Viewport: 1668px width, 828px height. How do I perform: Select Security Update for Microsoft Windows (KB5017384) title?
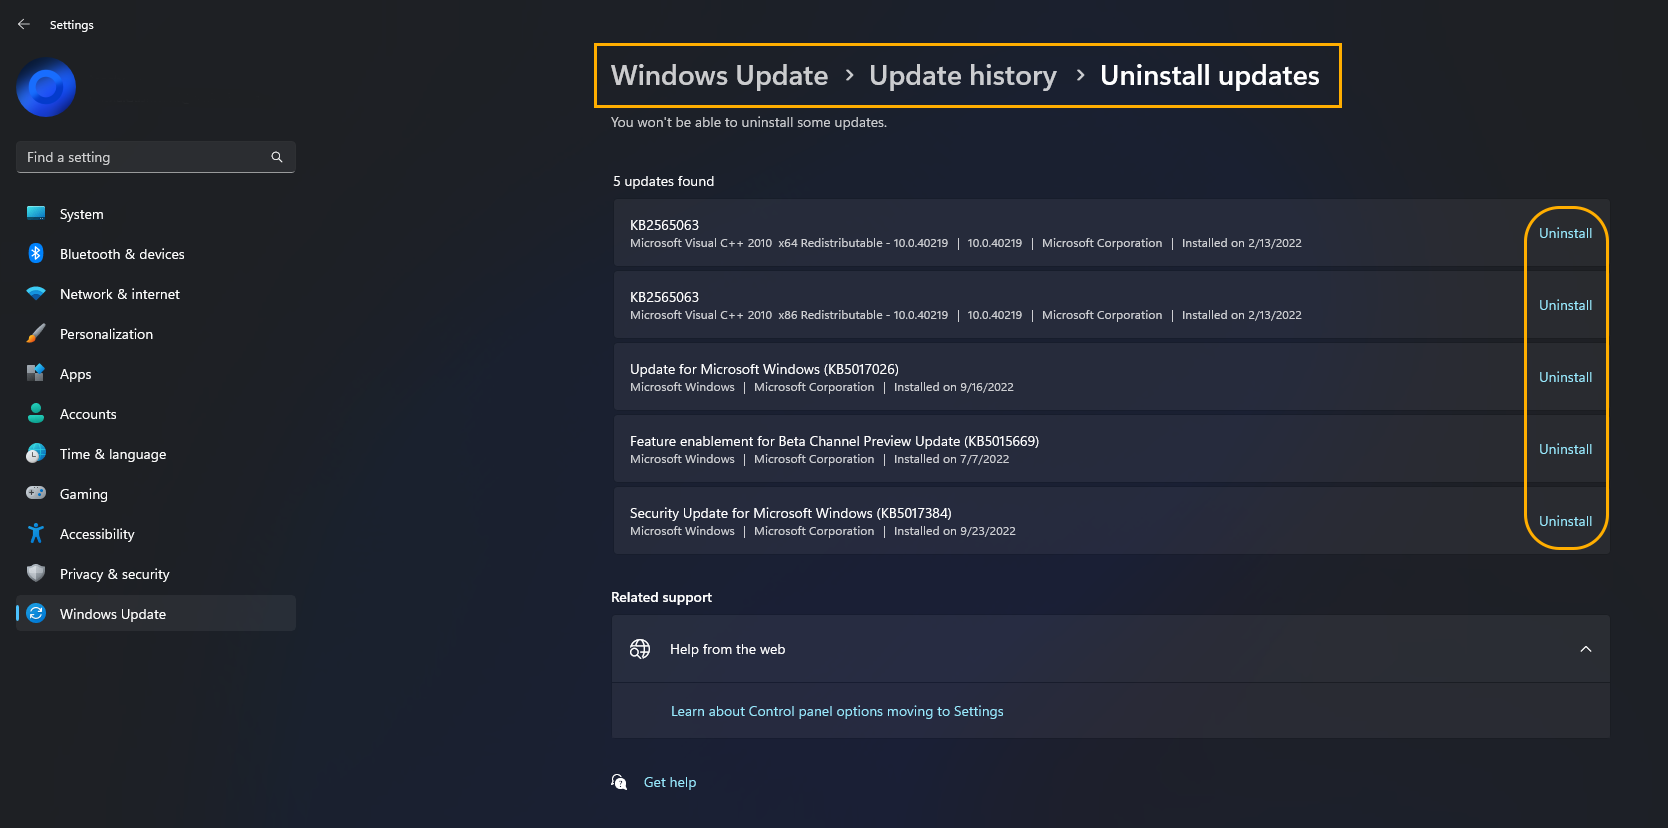[791, 513]
